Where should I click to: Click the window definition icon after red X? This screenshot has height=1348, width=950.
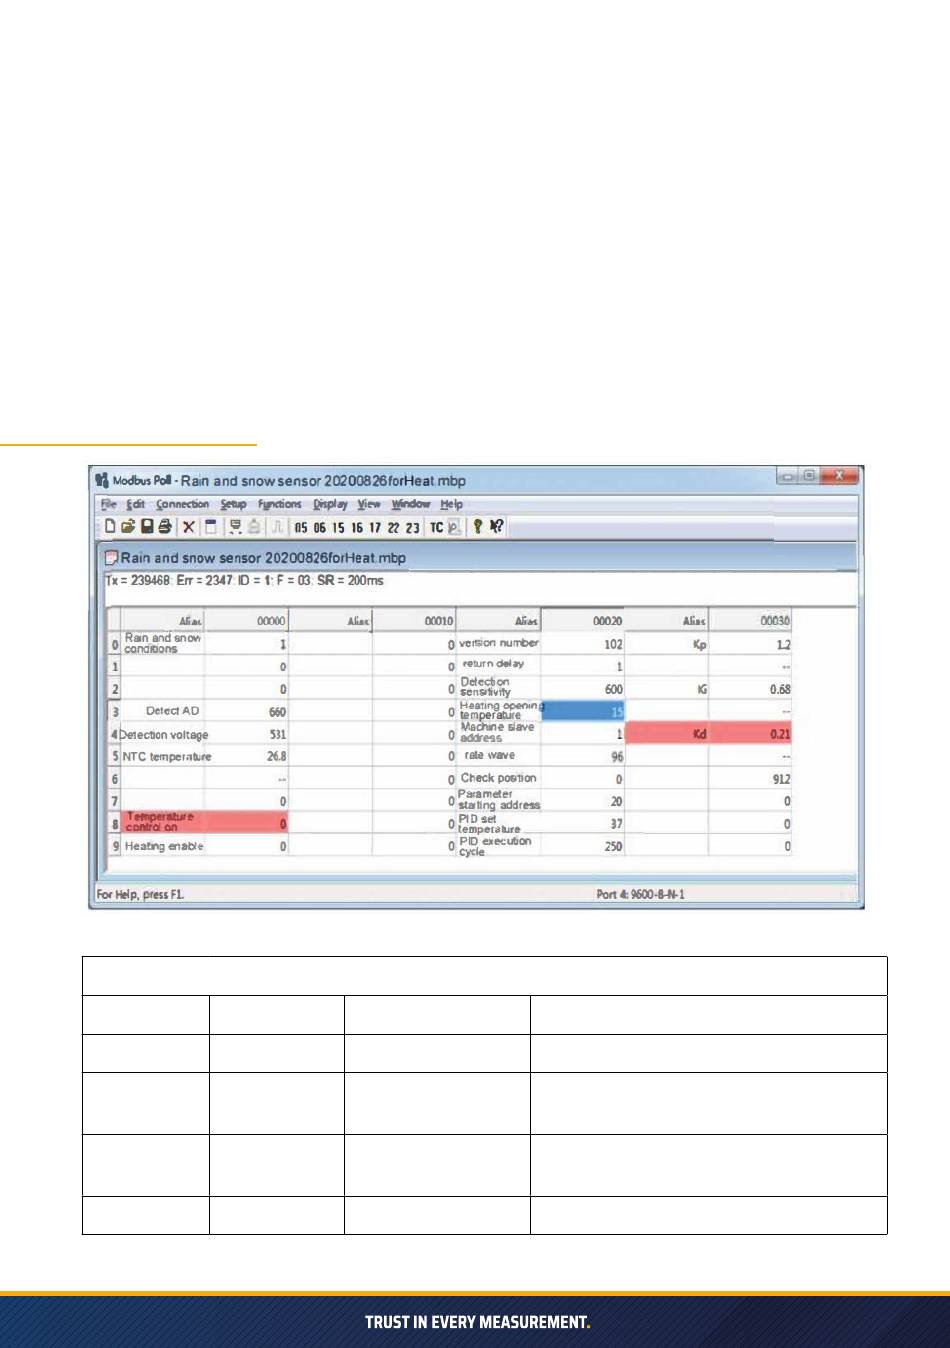click(211, 527)
